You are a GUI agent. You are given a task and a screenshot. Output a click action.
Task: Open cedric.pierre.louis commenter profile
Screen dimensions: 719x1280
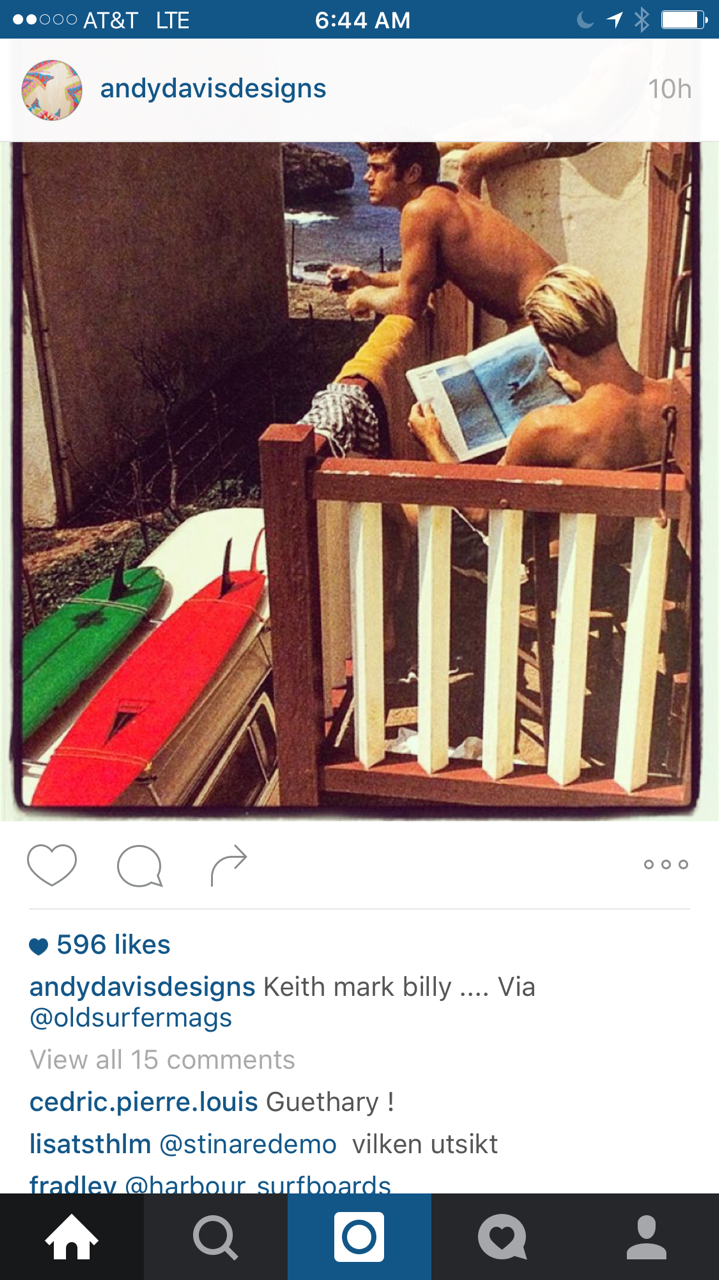[144, 1102]
